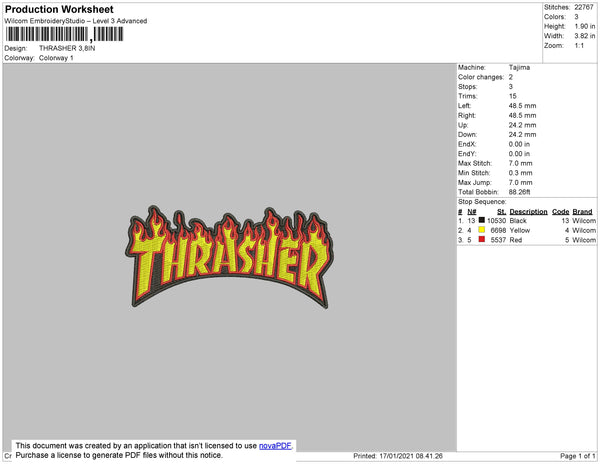Select the stitch count '10530' for Black
This screenshot has width=600, height=464.
tap(496, 221)
